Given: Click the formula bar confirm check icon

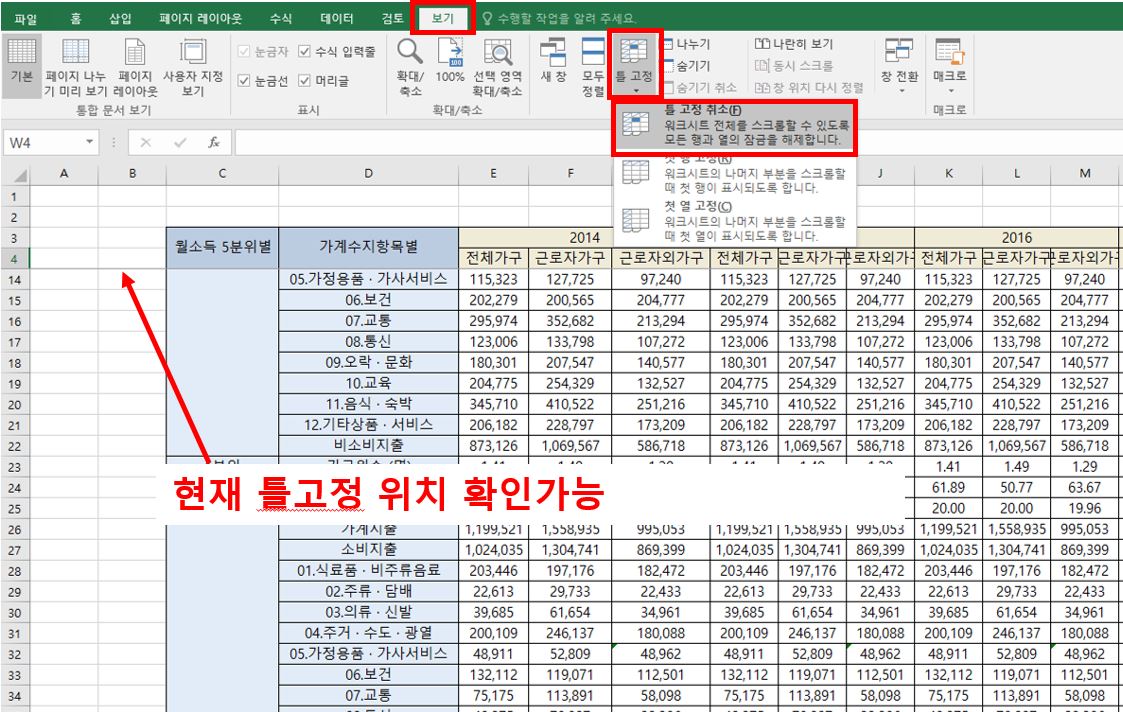Looking at the screenshot, I should [x=180, y=143].
